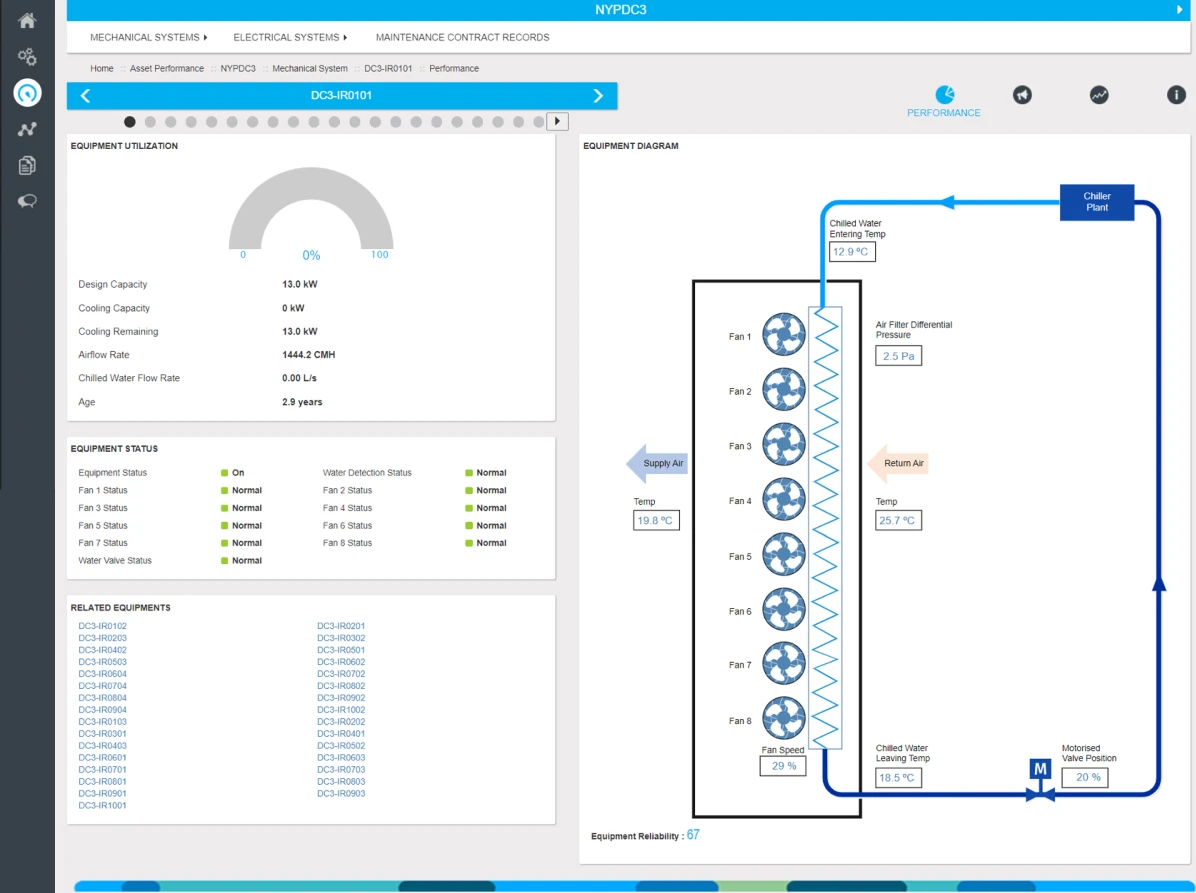This screenshot has width=1196, height=893.
Task: Go to next equipment with right chevron
Action: (598, 96)
